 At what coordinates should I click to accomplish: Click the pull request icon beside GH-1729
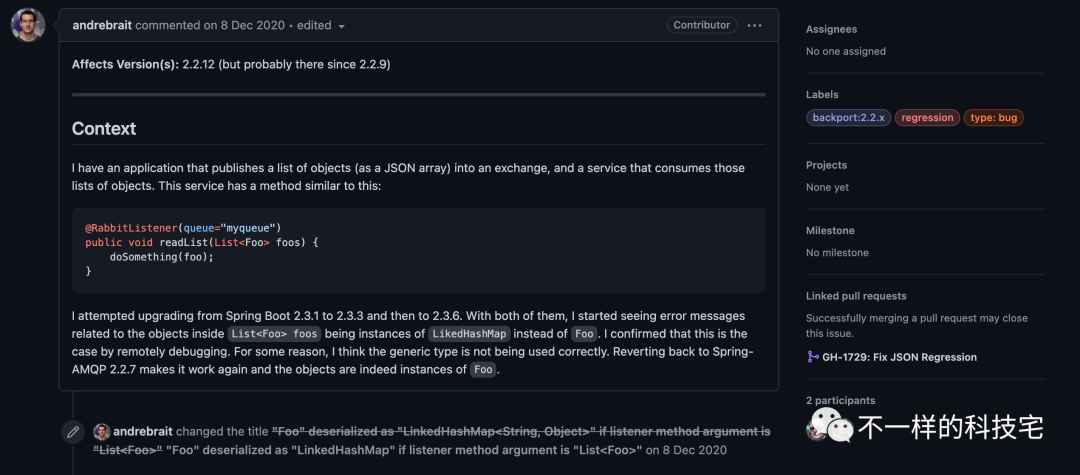click(x=813, y=357)
